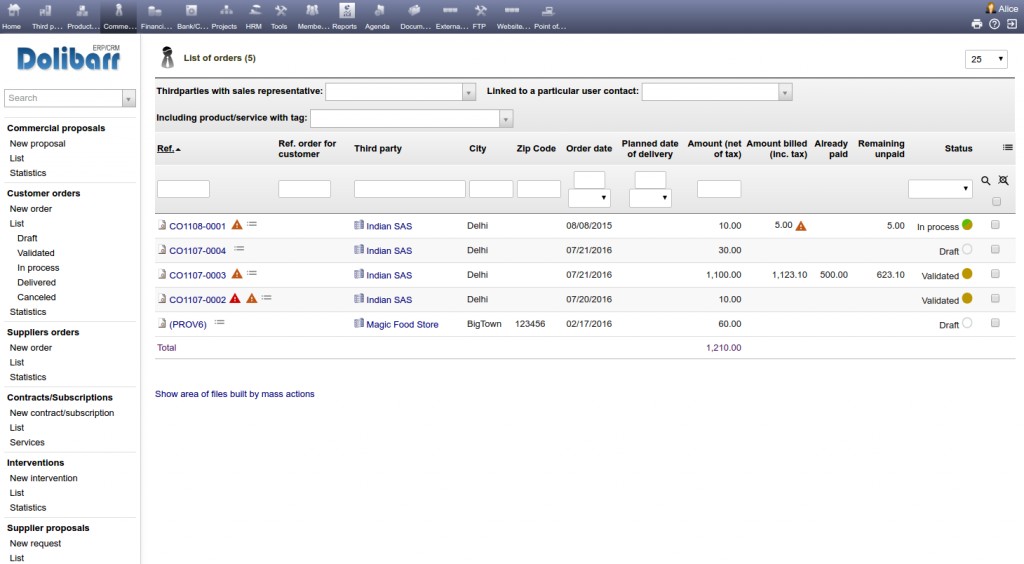Open online help via question mark icon
This screenshot has width=1024, height=564.
click(x=994, y=24)
